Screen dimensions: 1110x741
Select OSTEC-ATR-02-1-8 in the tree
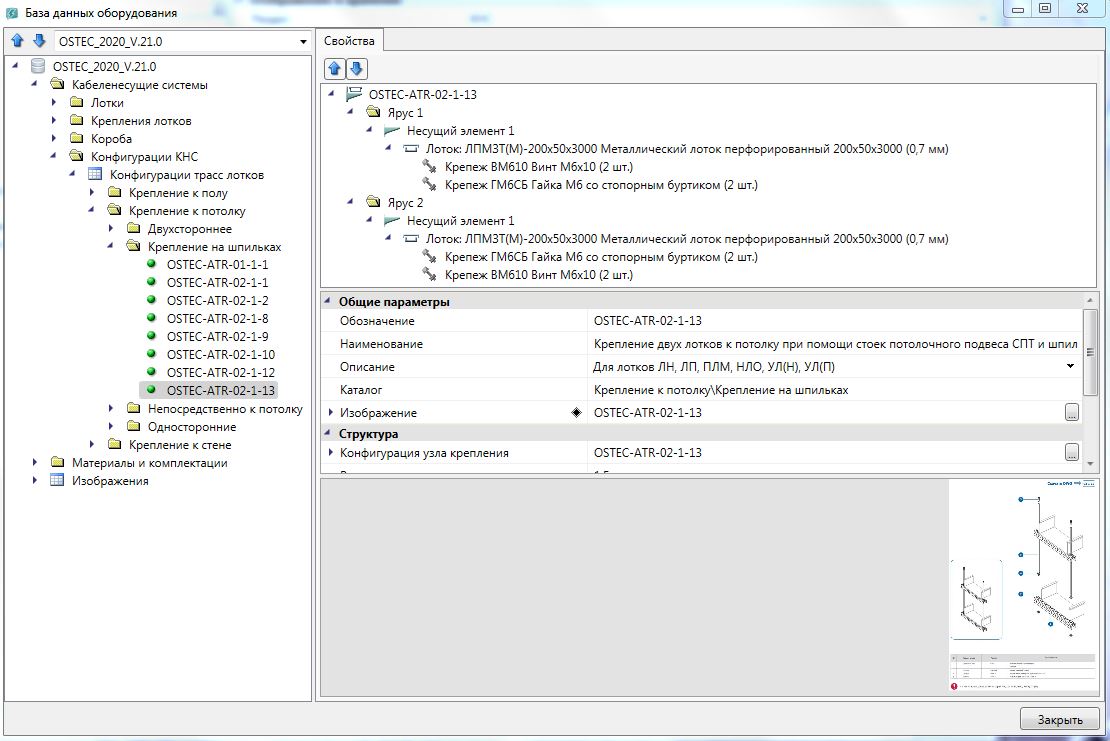tap(217, 318)
